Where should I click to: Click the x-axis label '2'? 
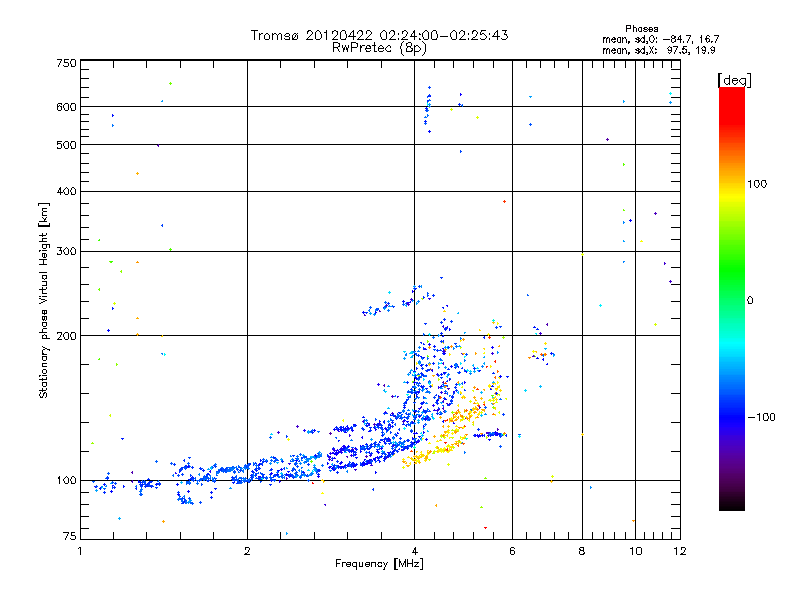coord(247,551)
